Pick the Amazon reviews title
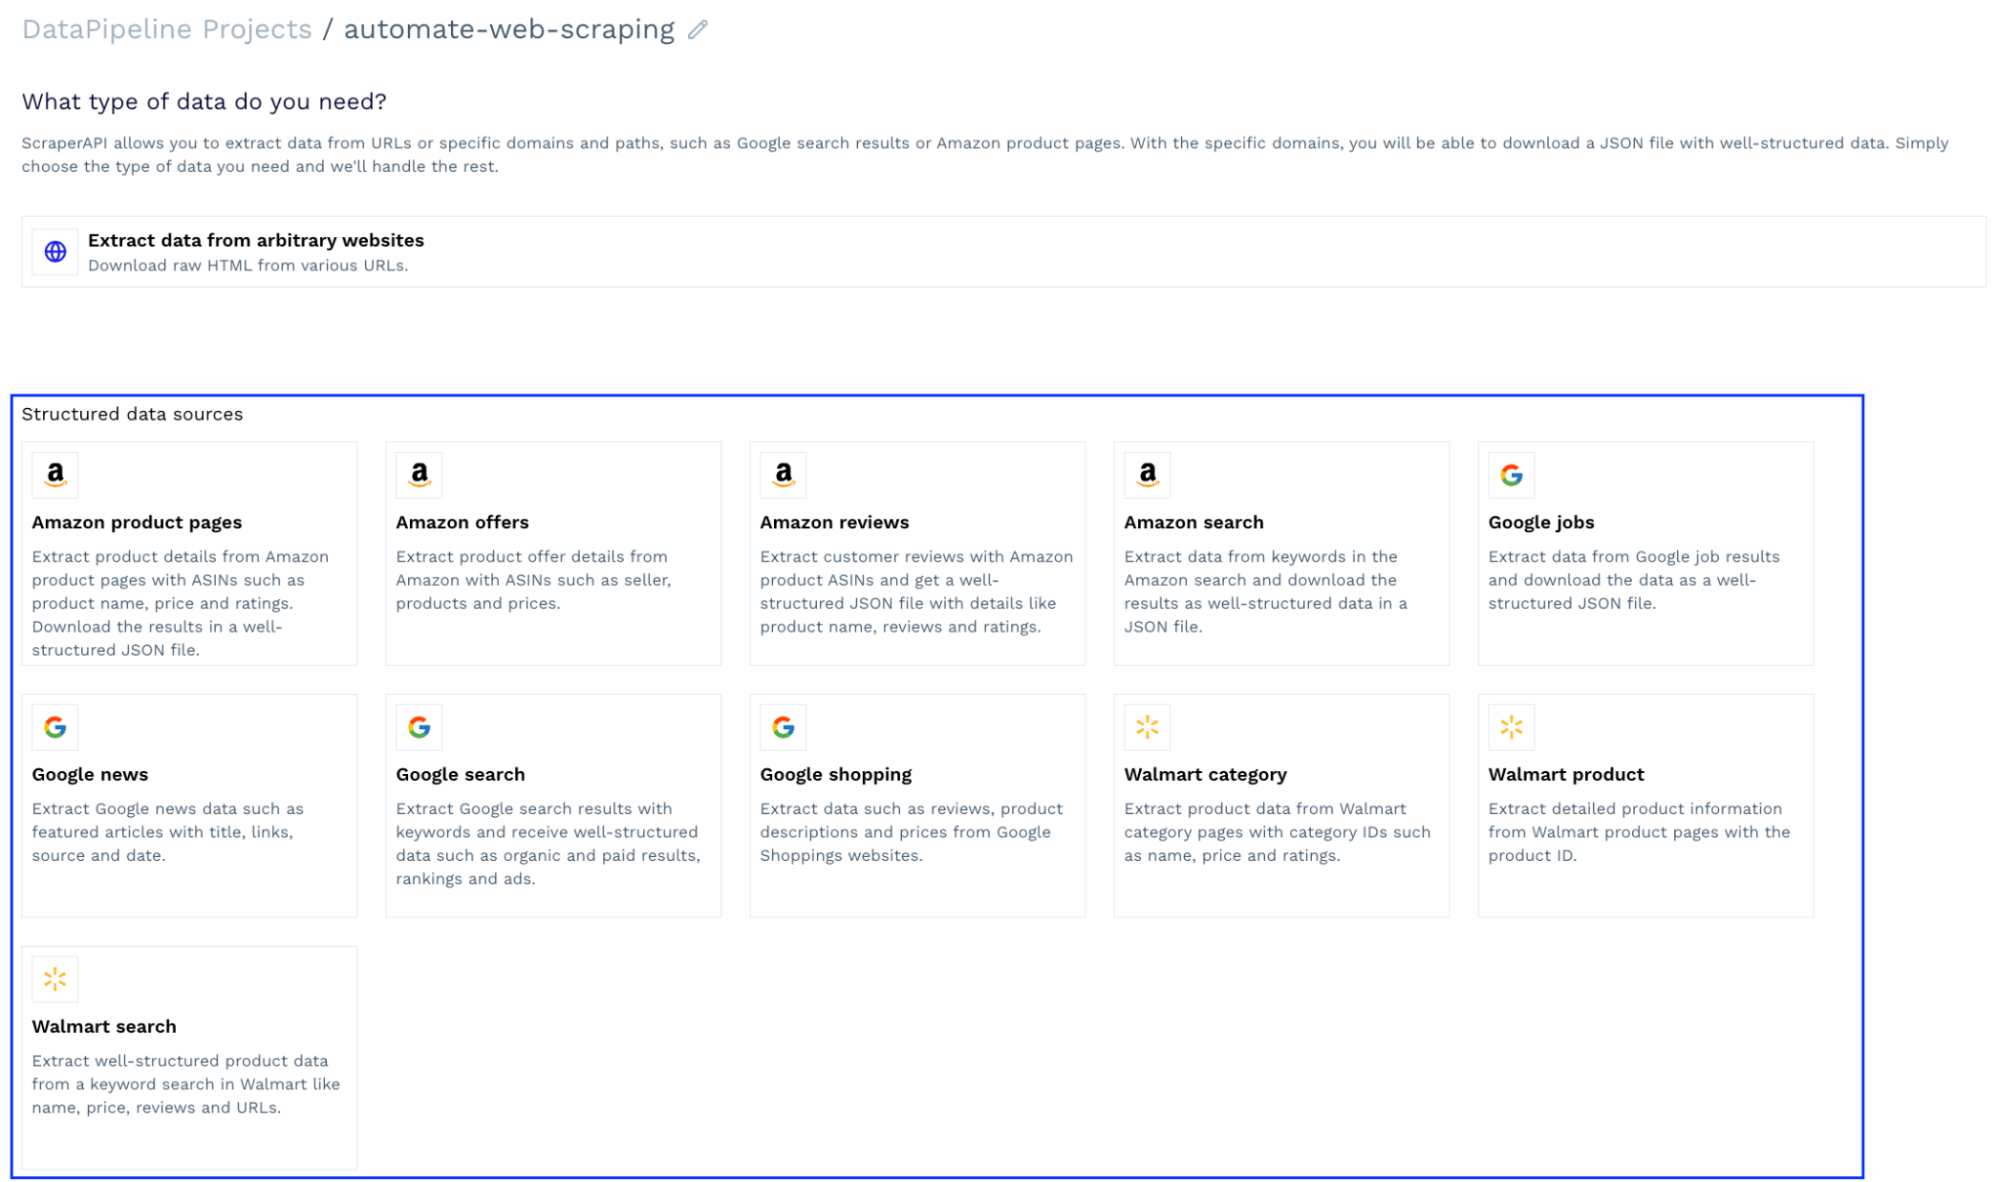Screen dimensions: 1999x1182 coord(834,522)
